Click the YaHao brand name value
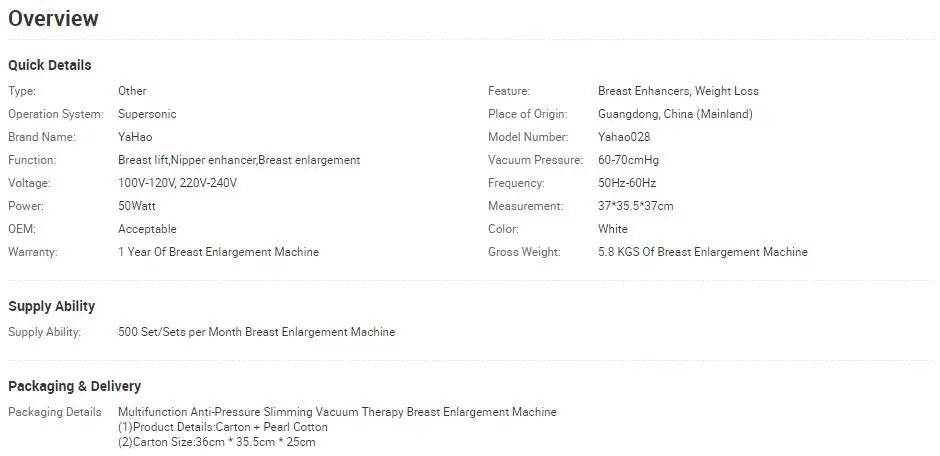This screenshot has height=456, width=940. [x=135, y=137]
